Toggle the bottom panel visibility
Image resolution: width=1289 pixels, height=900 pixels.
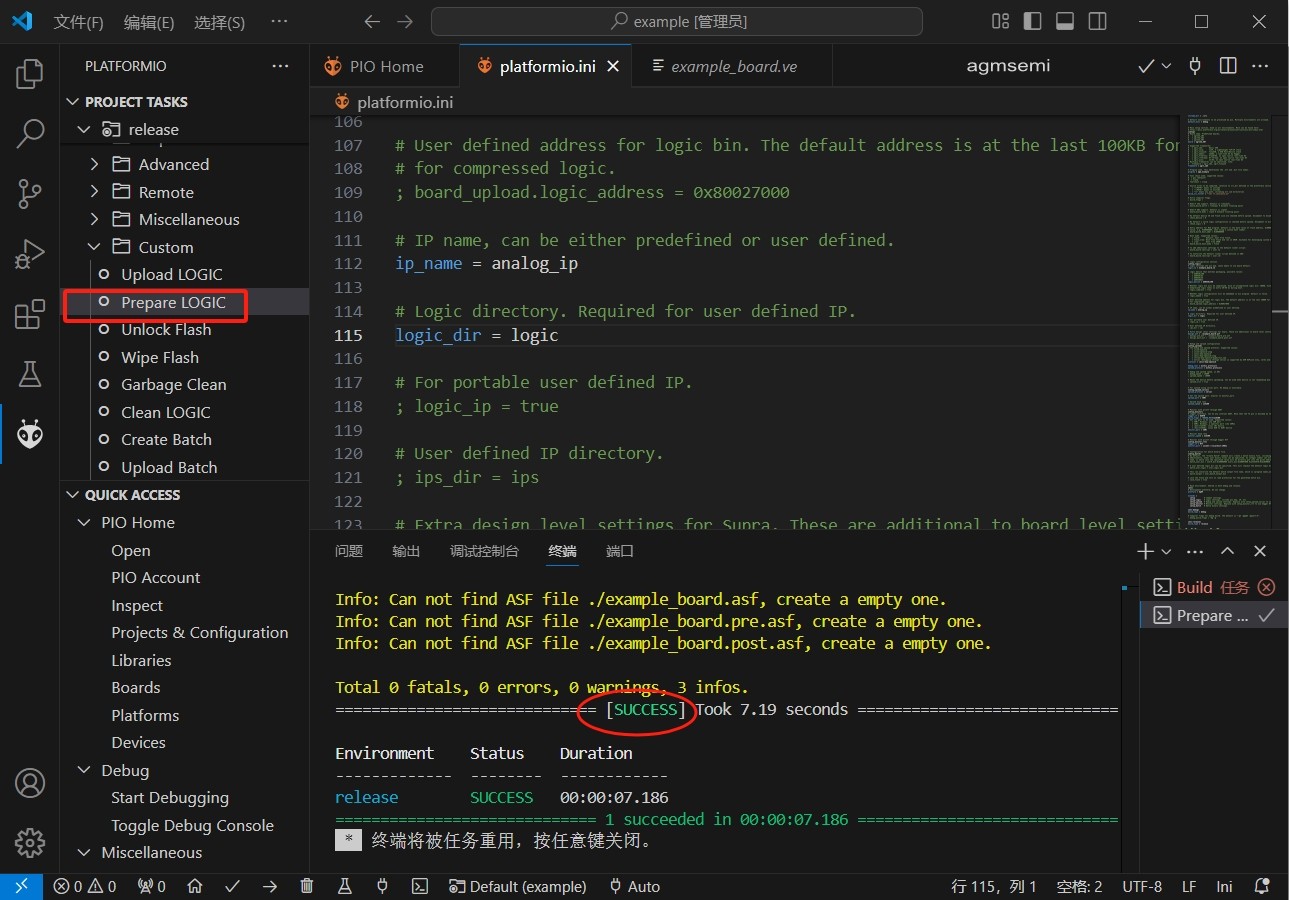coord(1065,21)
